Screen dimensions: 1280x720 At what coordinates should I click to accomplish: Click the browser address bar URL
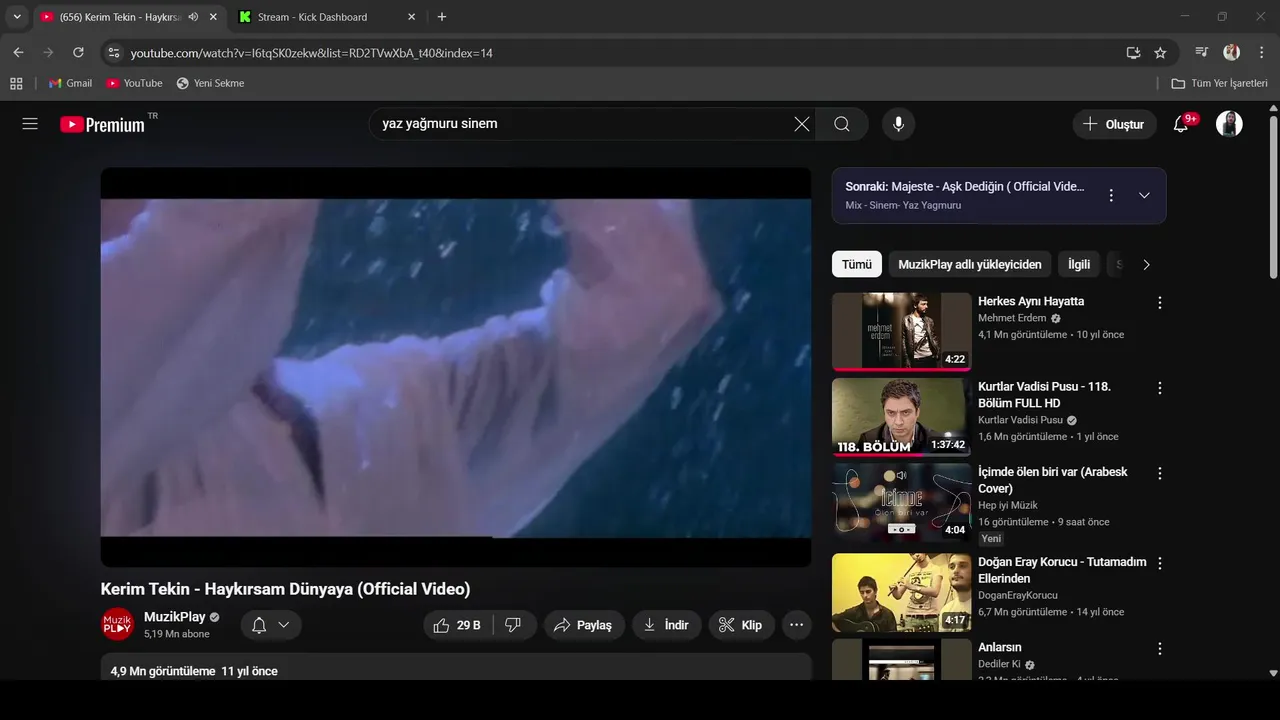point(312,53)
